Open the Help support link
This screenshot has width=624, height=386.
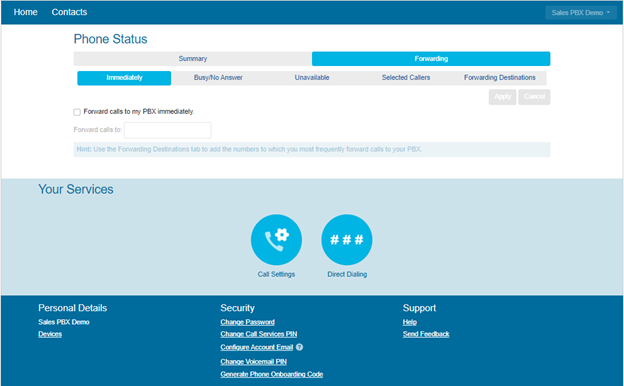point(410,322)
